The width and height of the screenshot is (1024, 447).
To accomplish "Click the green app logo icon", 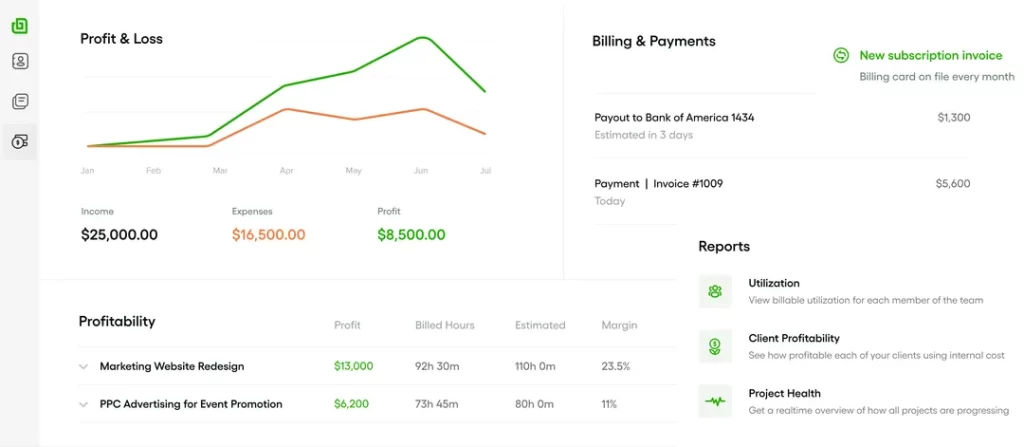I will [20, 25].
